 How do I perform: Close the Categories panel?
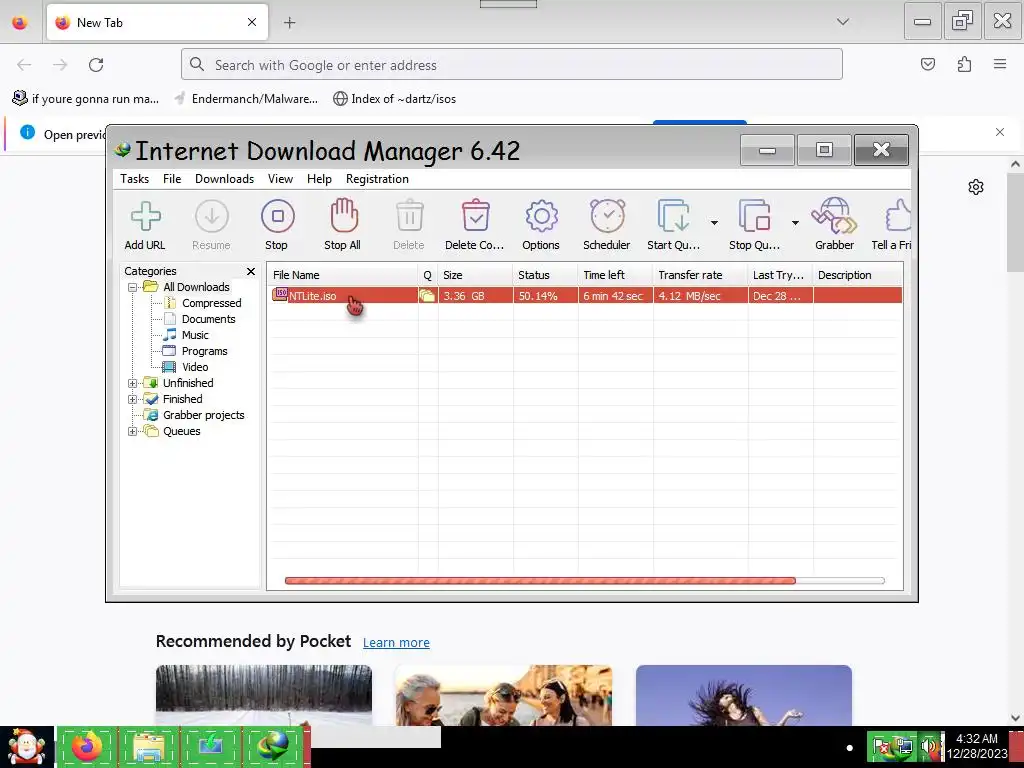(251, 271)
